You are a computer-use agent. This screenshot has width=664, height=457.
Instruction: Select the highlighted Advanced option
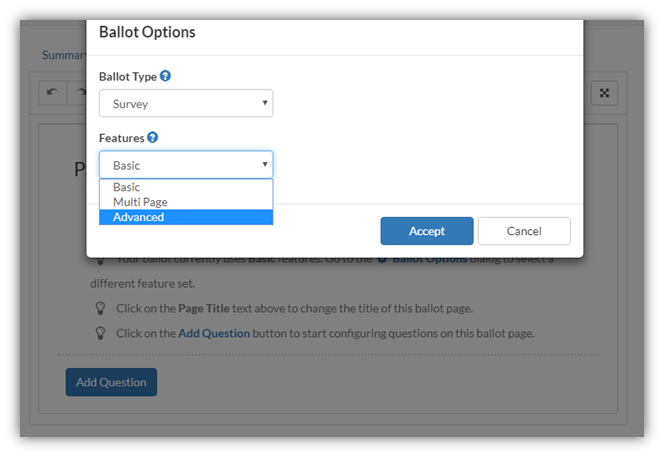(186, 217)
